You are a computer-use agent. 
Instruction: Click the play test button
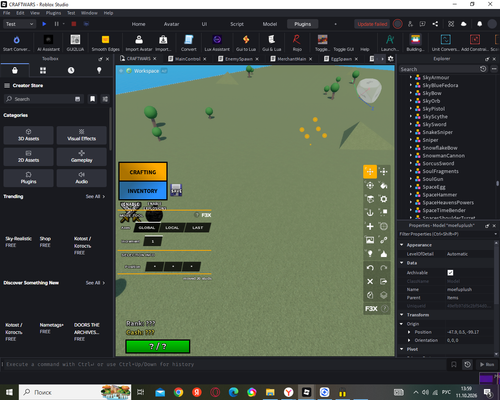[x=44, y=24]
